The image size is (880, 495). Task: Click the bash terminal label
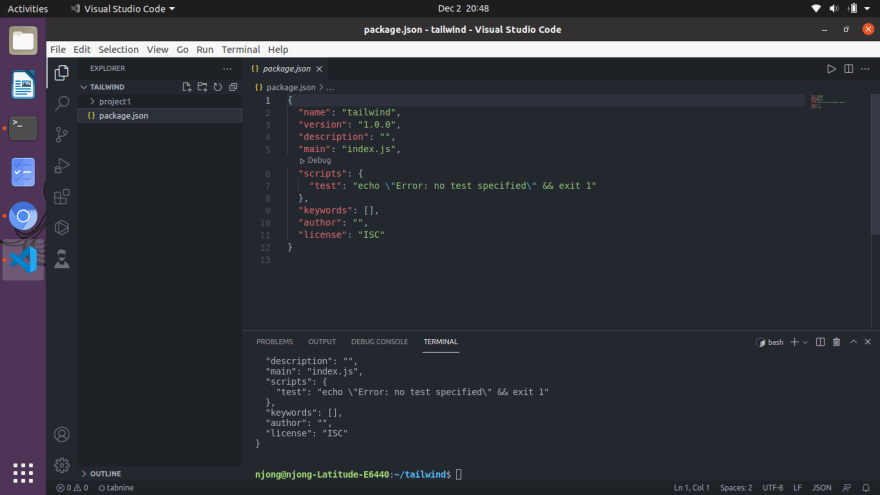click(770, 342)
